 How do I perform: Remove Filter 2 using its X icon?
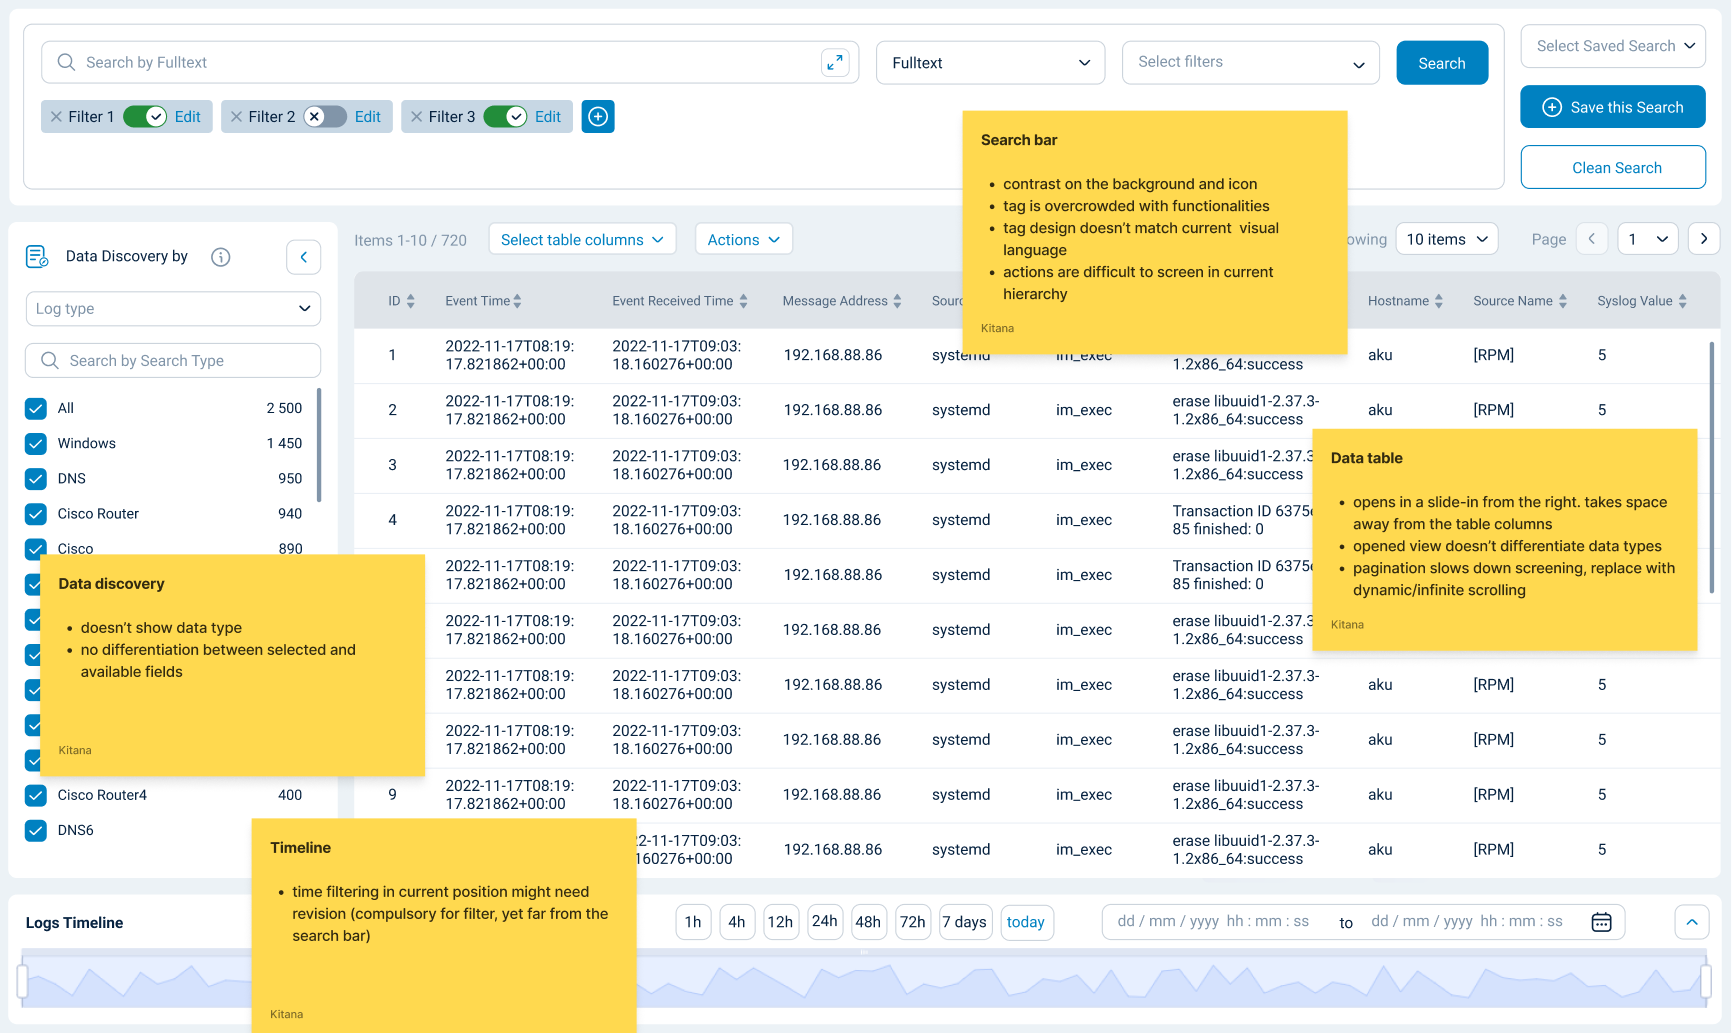(x=236, y=117)
